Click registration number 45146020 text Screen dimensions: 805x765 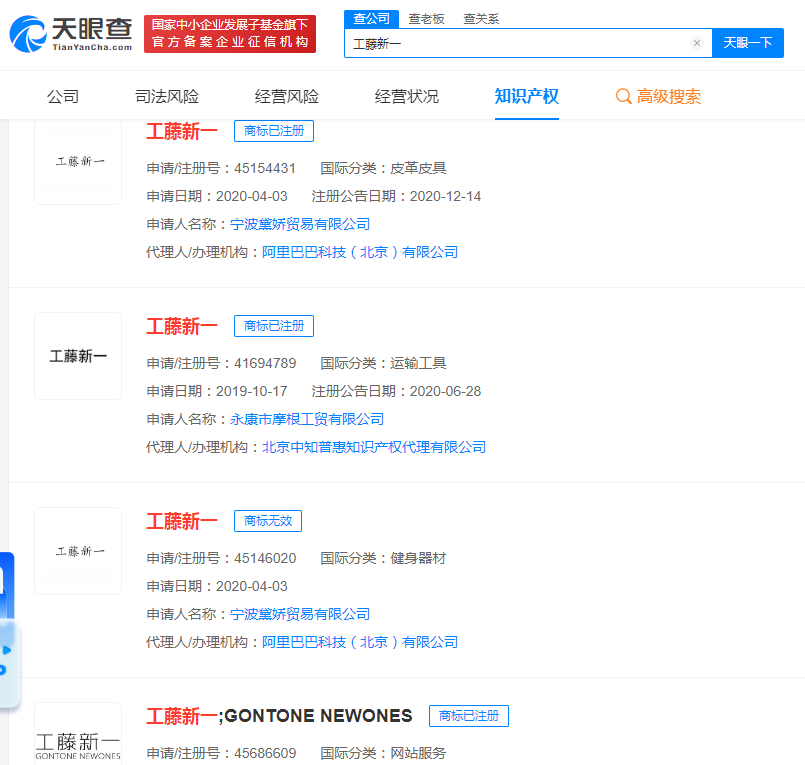coord(265,559)
